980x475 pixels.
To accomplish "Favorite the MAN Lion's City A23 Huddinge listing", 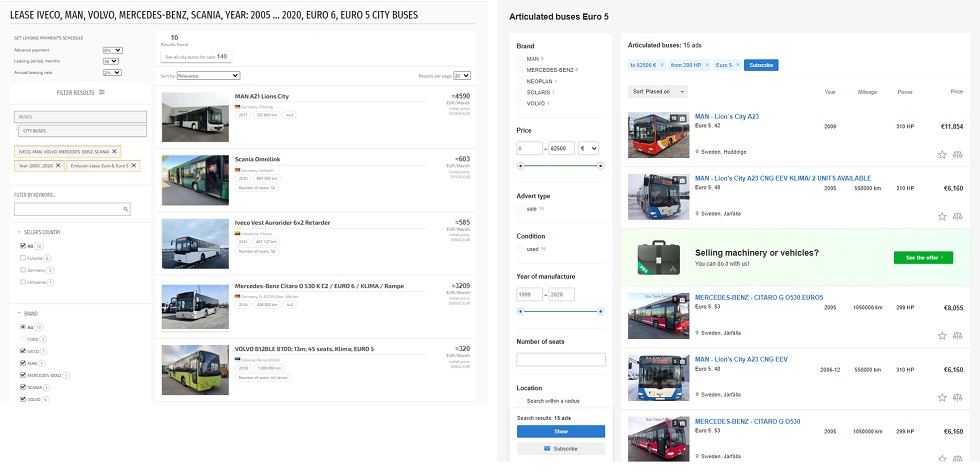I will click(942, 154).
